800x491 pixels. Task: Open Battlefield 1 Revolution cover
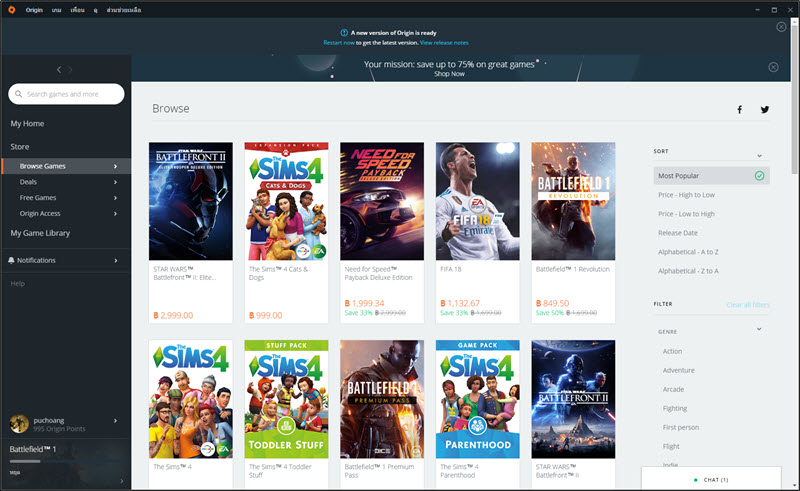tap(573, 201)
